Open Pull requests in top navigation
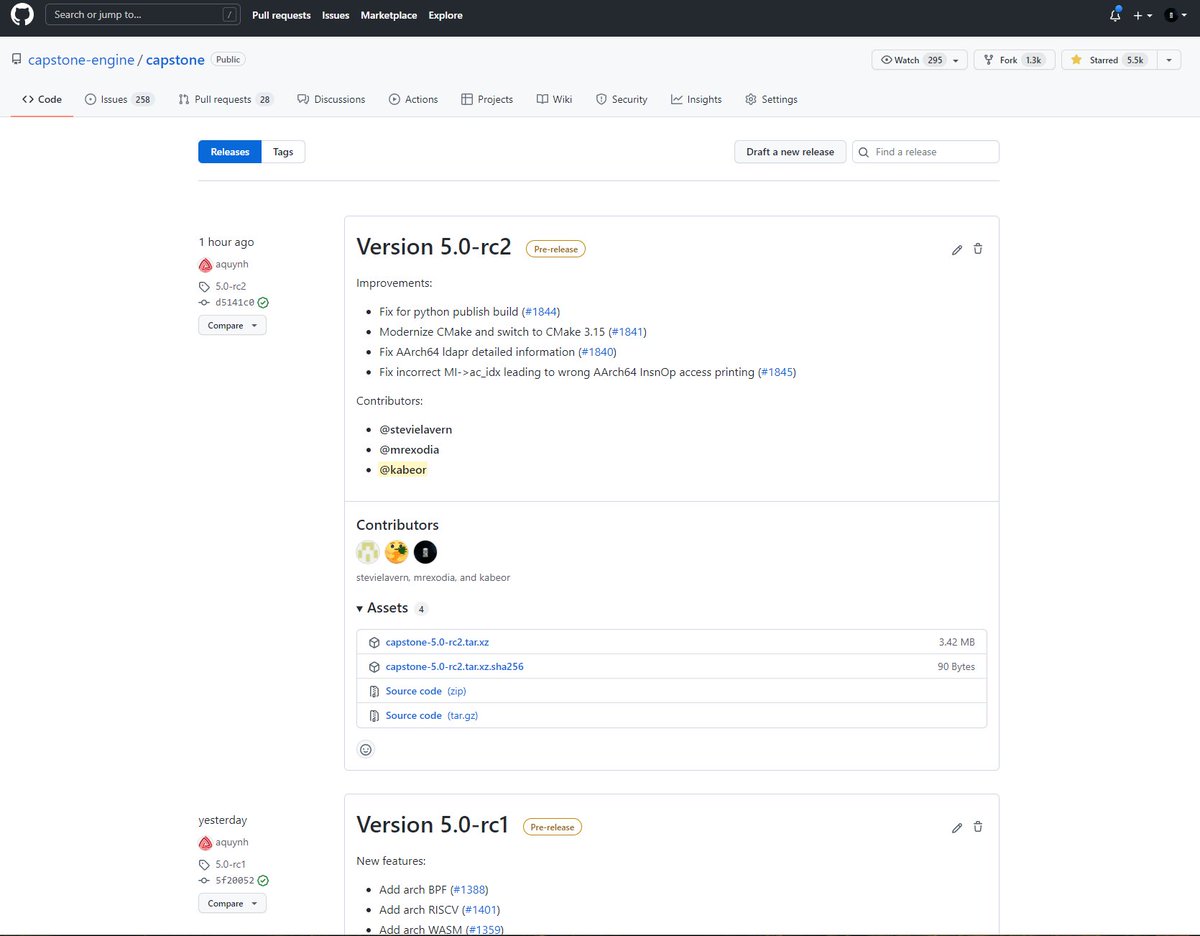This screenshot has height=936, width=1200. pos(281,15)
